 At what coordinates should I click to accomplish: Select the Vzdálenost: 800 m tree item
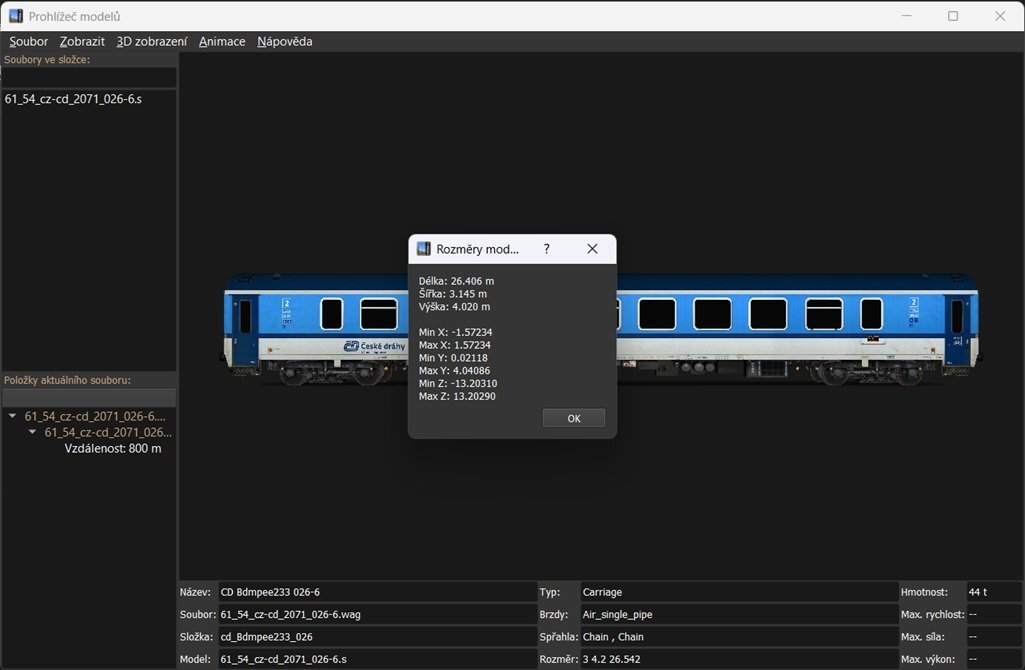pos(112,448)
